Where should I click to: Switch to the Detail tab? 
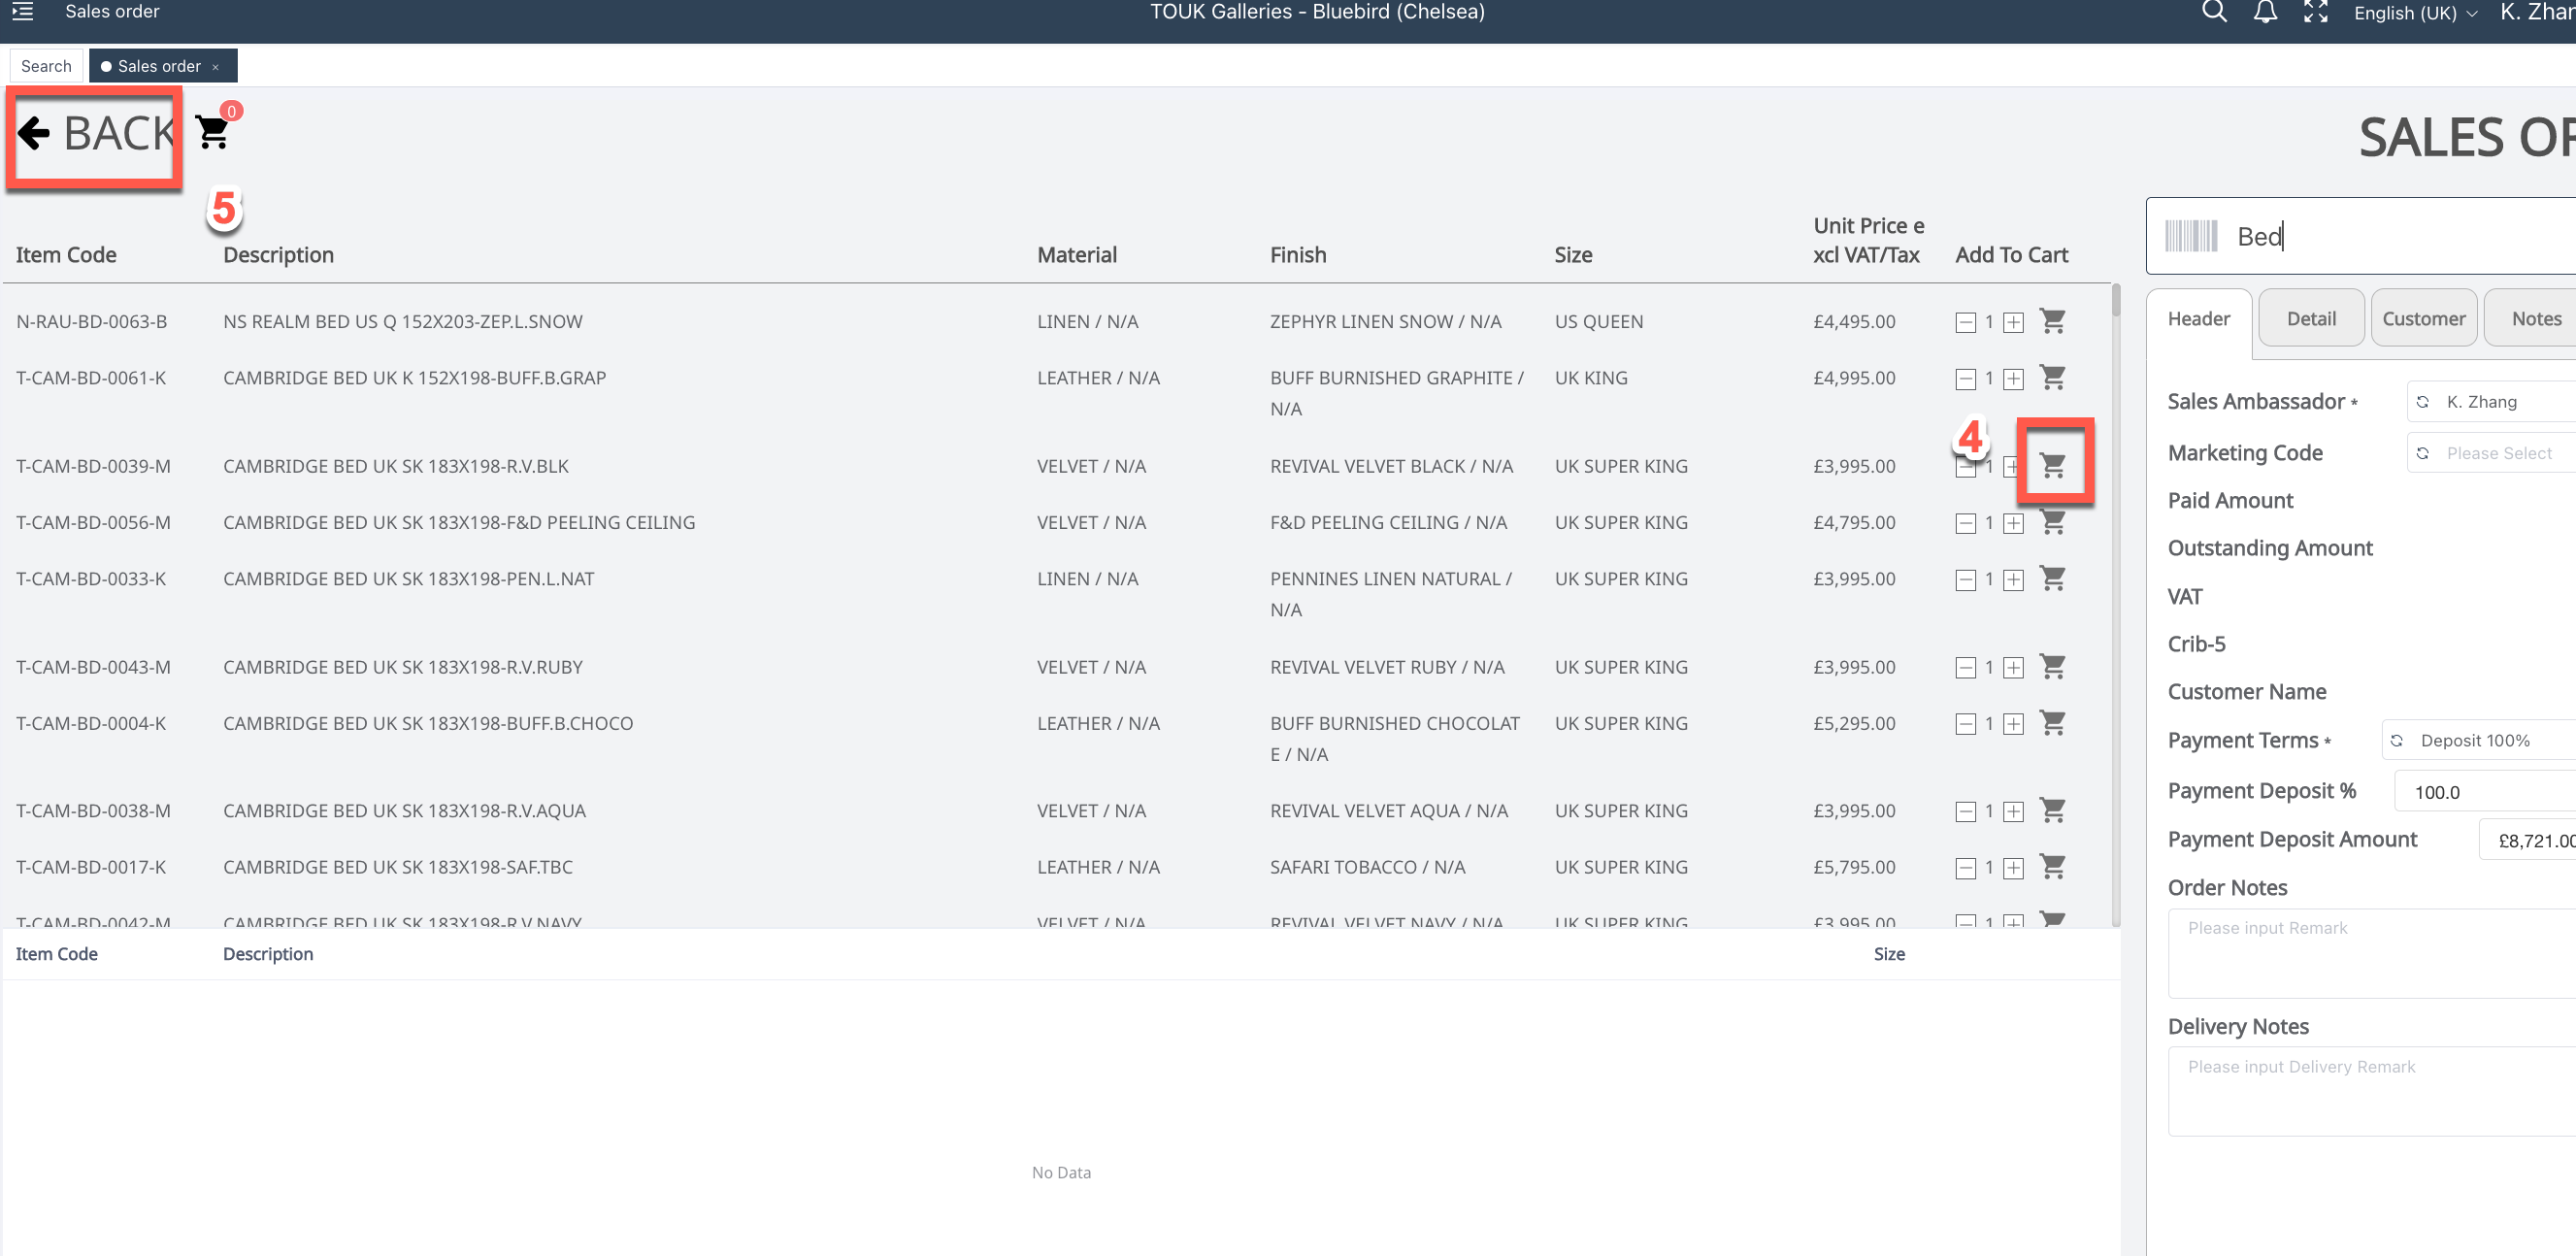(2311, 319)
